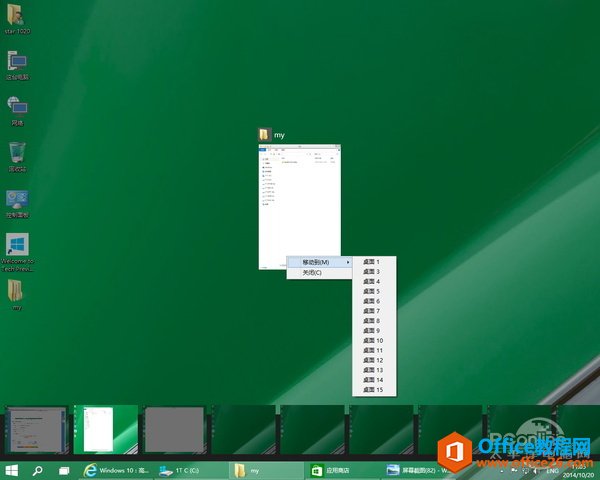Screen dimensions: 600x480
Task: Click the Windows Start button
Action: click(x=11, y=470)
